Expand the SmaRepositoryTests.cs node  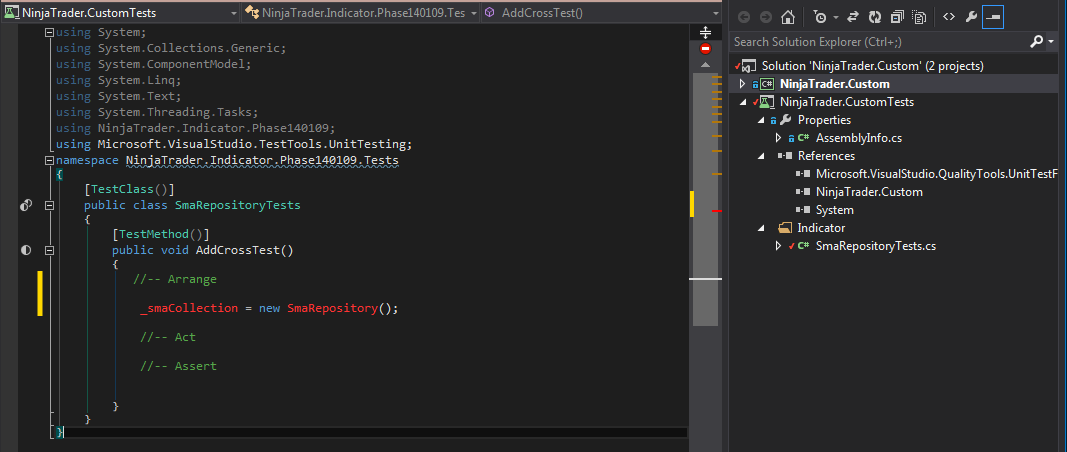click(x=779, y=246)
